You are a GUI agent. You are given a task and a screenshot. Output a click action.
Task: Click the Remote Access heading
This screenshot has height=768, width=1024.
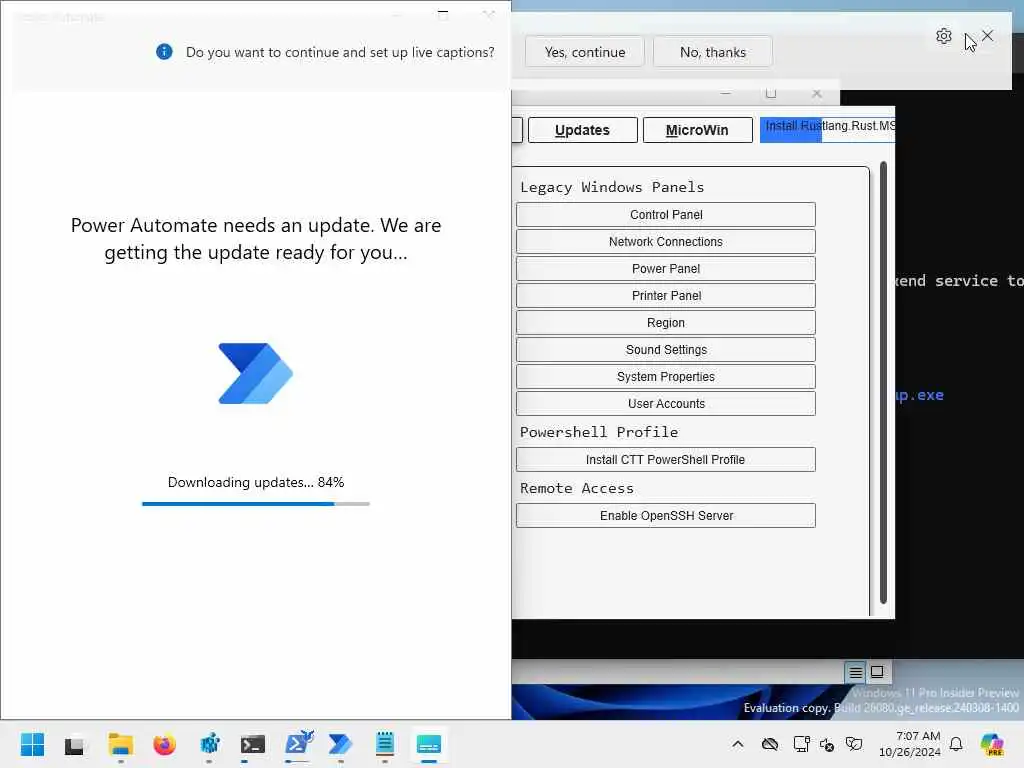click(577, 488)
